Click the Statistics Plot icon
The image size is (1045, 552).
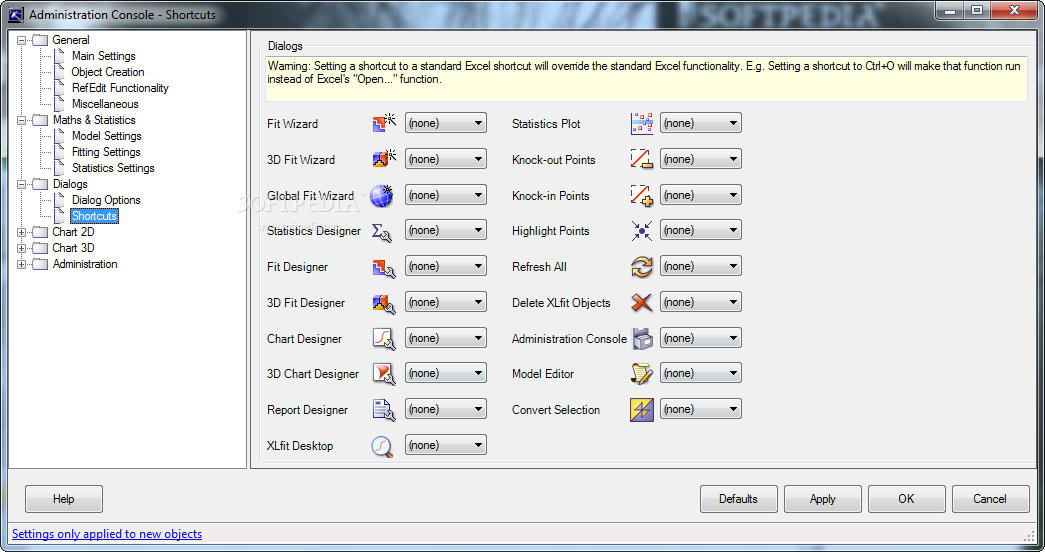pos(642,123)
